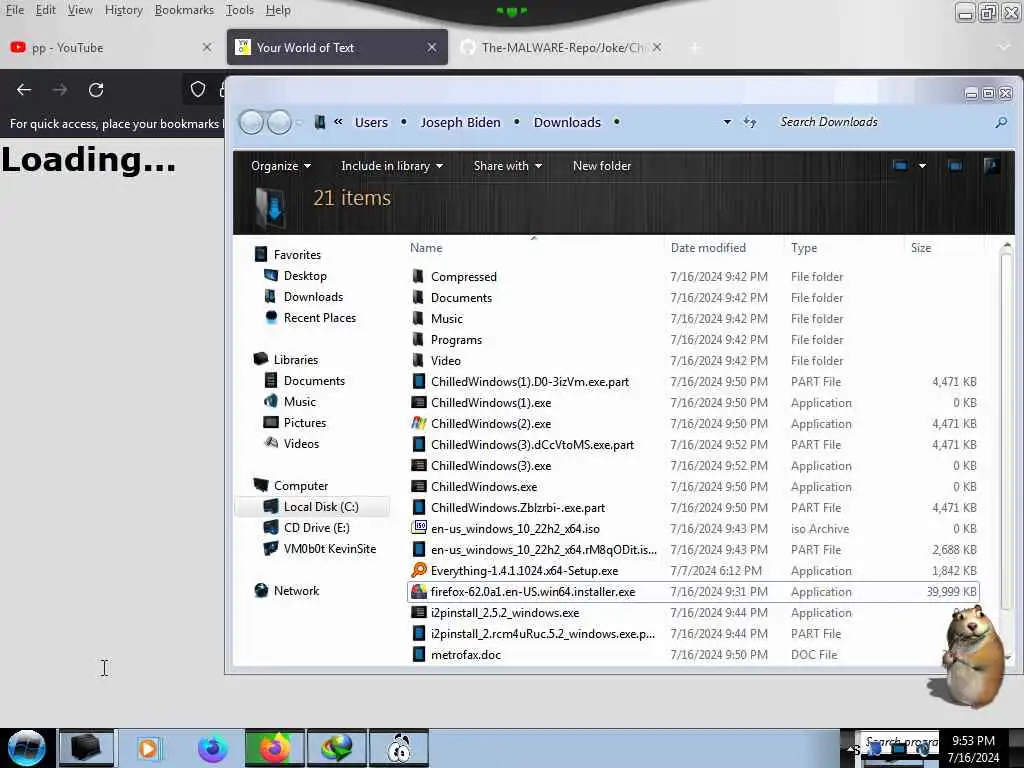Click the Internet Download Manager taskbar icon

337,748
